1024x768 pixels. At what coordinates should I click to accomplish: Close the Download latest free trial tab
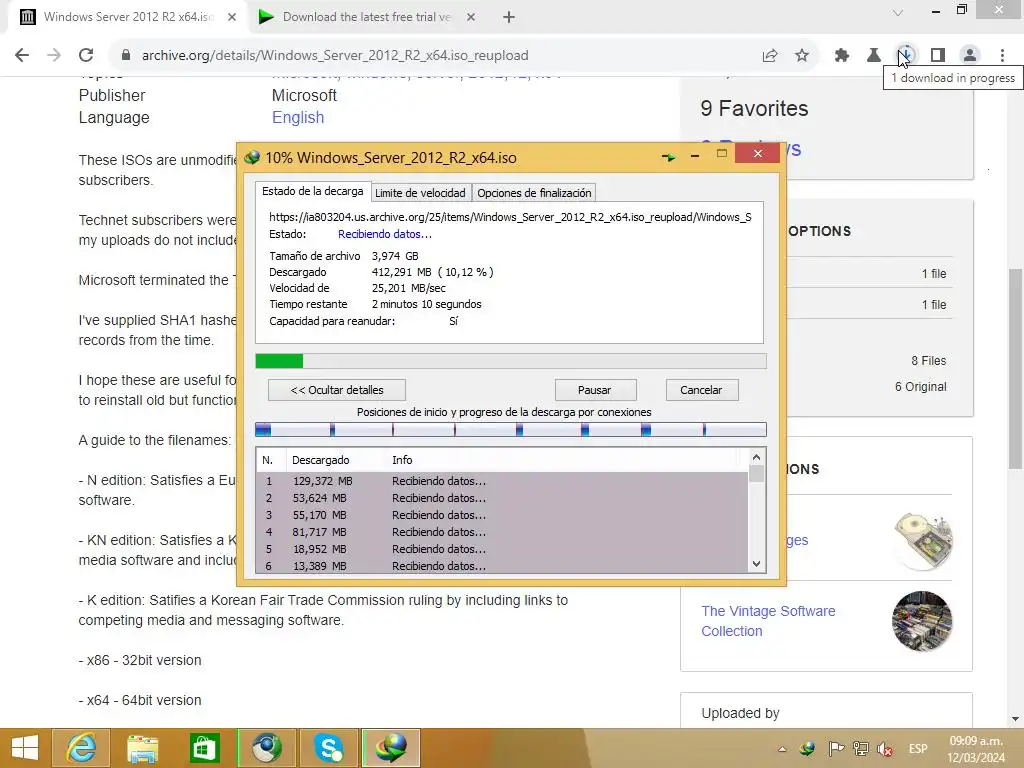click(x=471, y=18)
